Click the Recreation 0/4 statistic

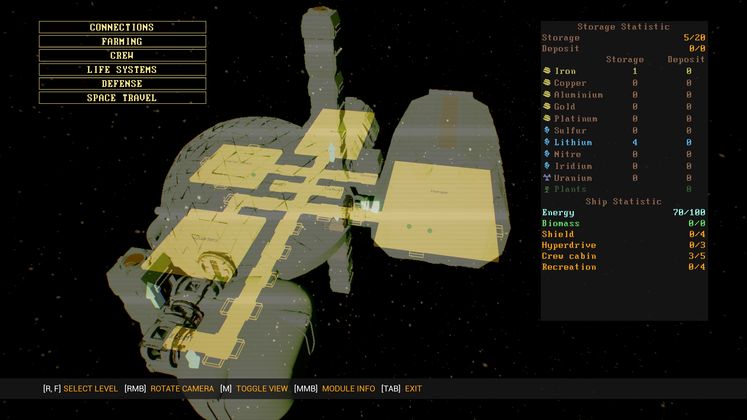click(x=623, y=267)
